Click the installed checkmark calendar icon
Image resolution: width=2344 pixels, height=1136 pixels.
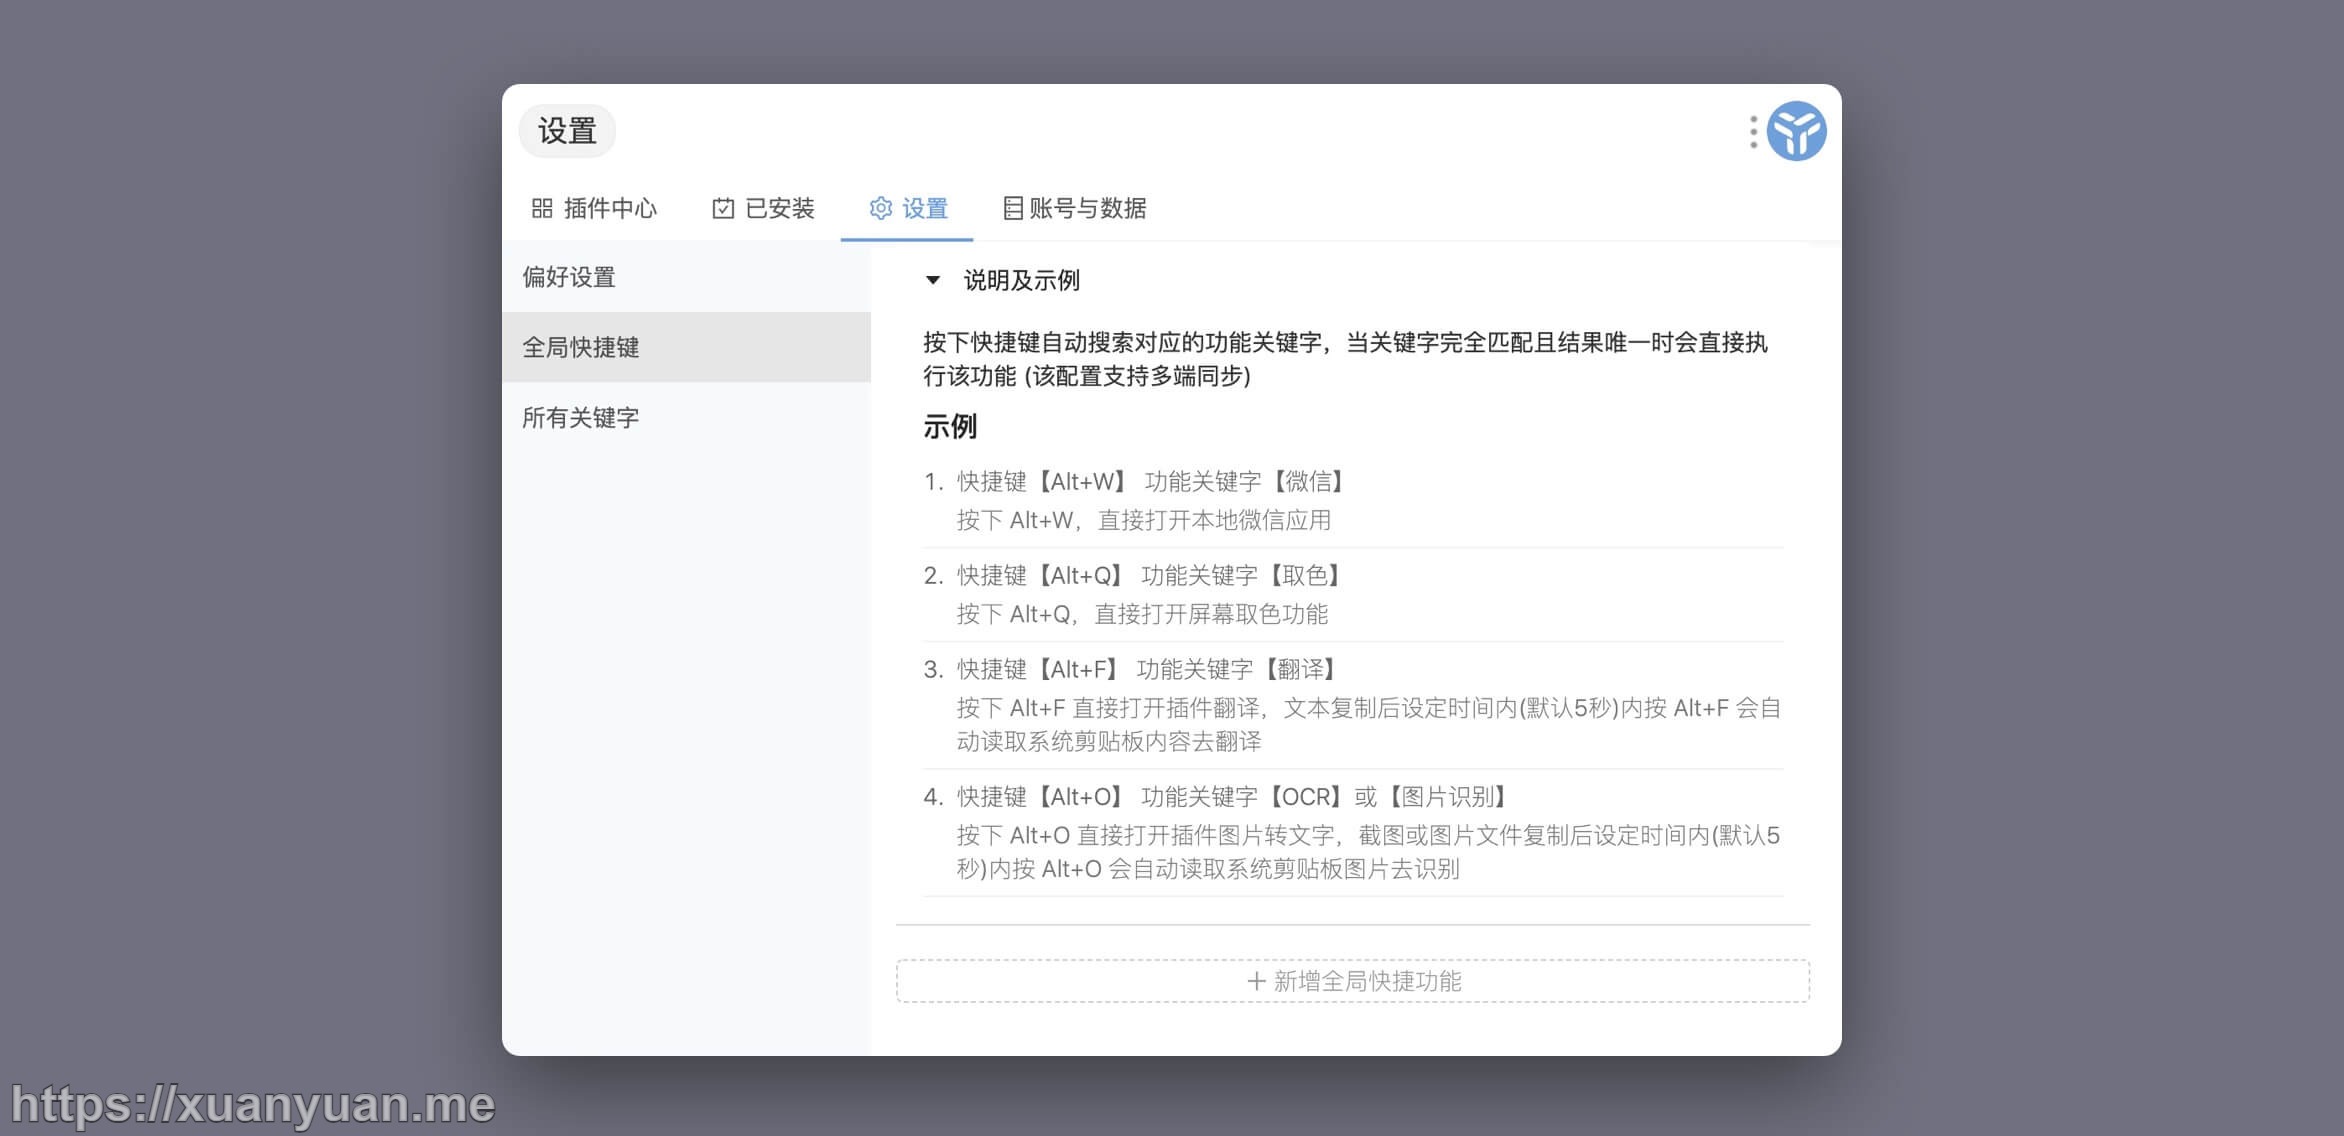click(x=723, y=208)
